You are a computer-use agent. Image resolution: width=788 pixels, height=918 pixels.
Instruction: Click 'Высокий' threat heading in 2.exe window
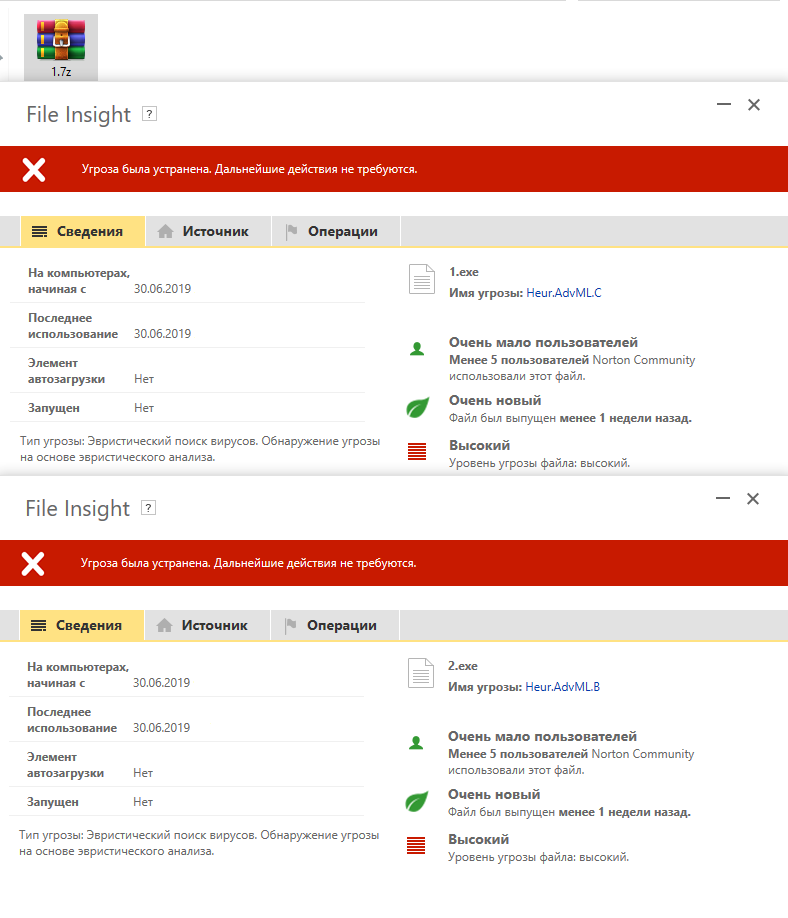[478, 840]
